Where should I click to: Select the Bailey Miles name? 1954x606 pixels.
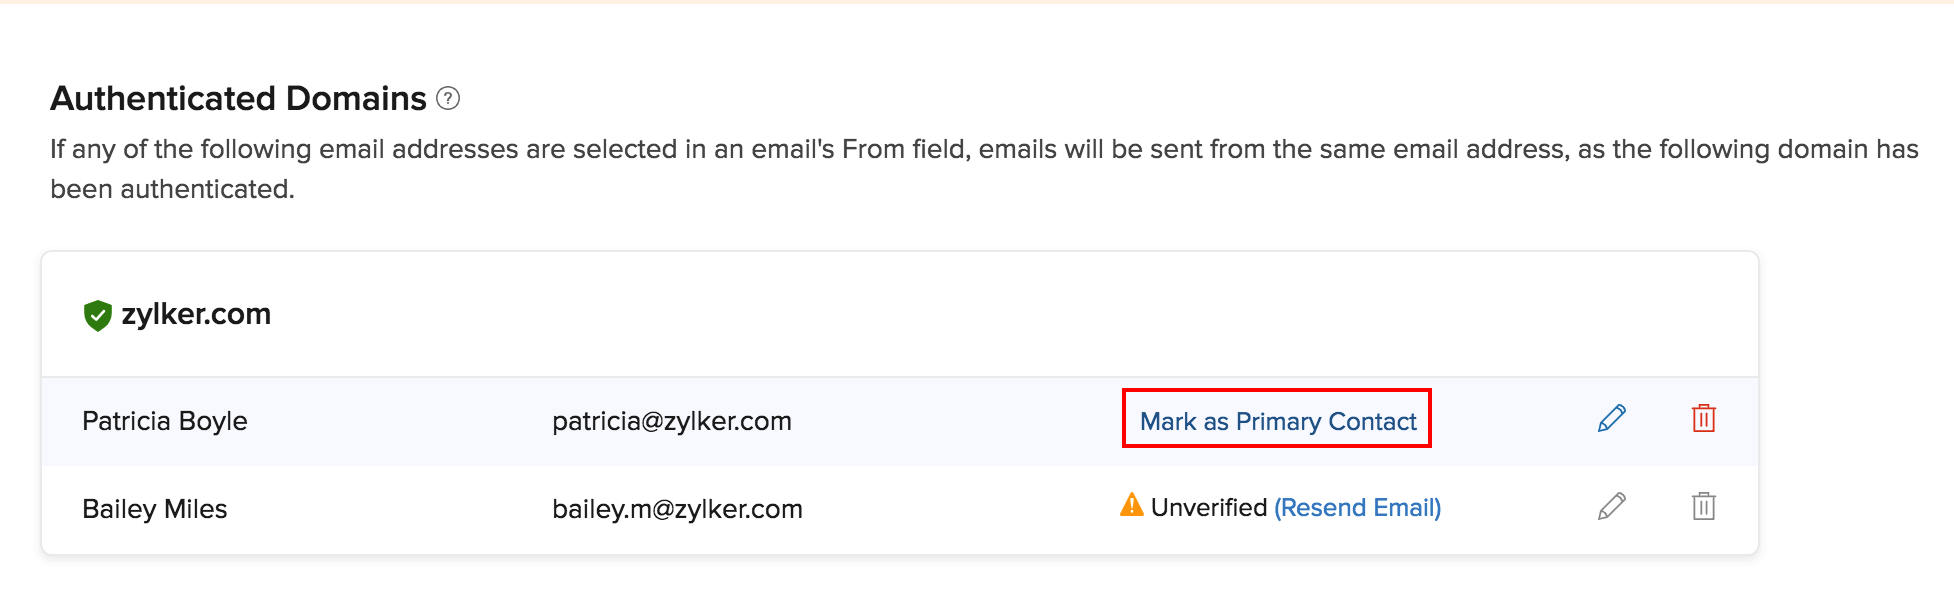pos(155,509)
